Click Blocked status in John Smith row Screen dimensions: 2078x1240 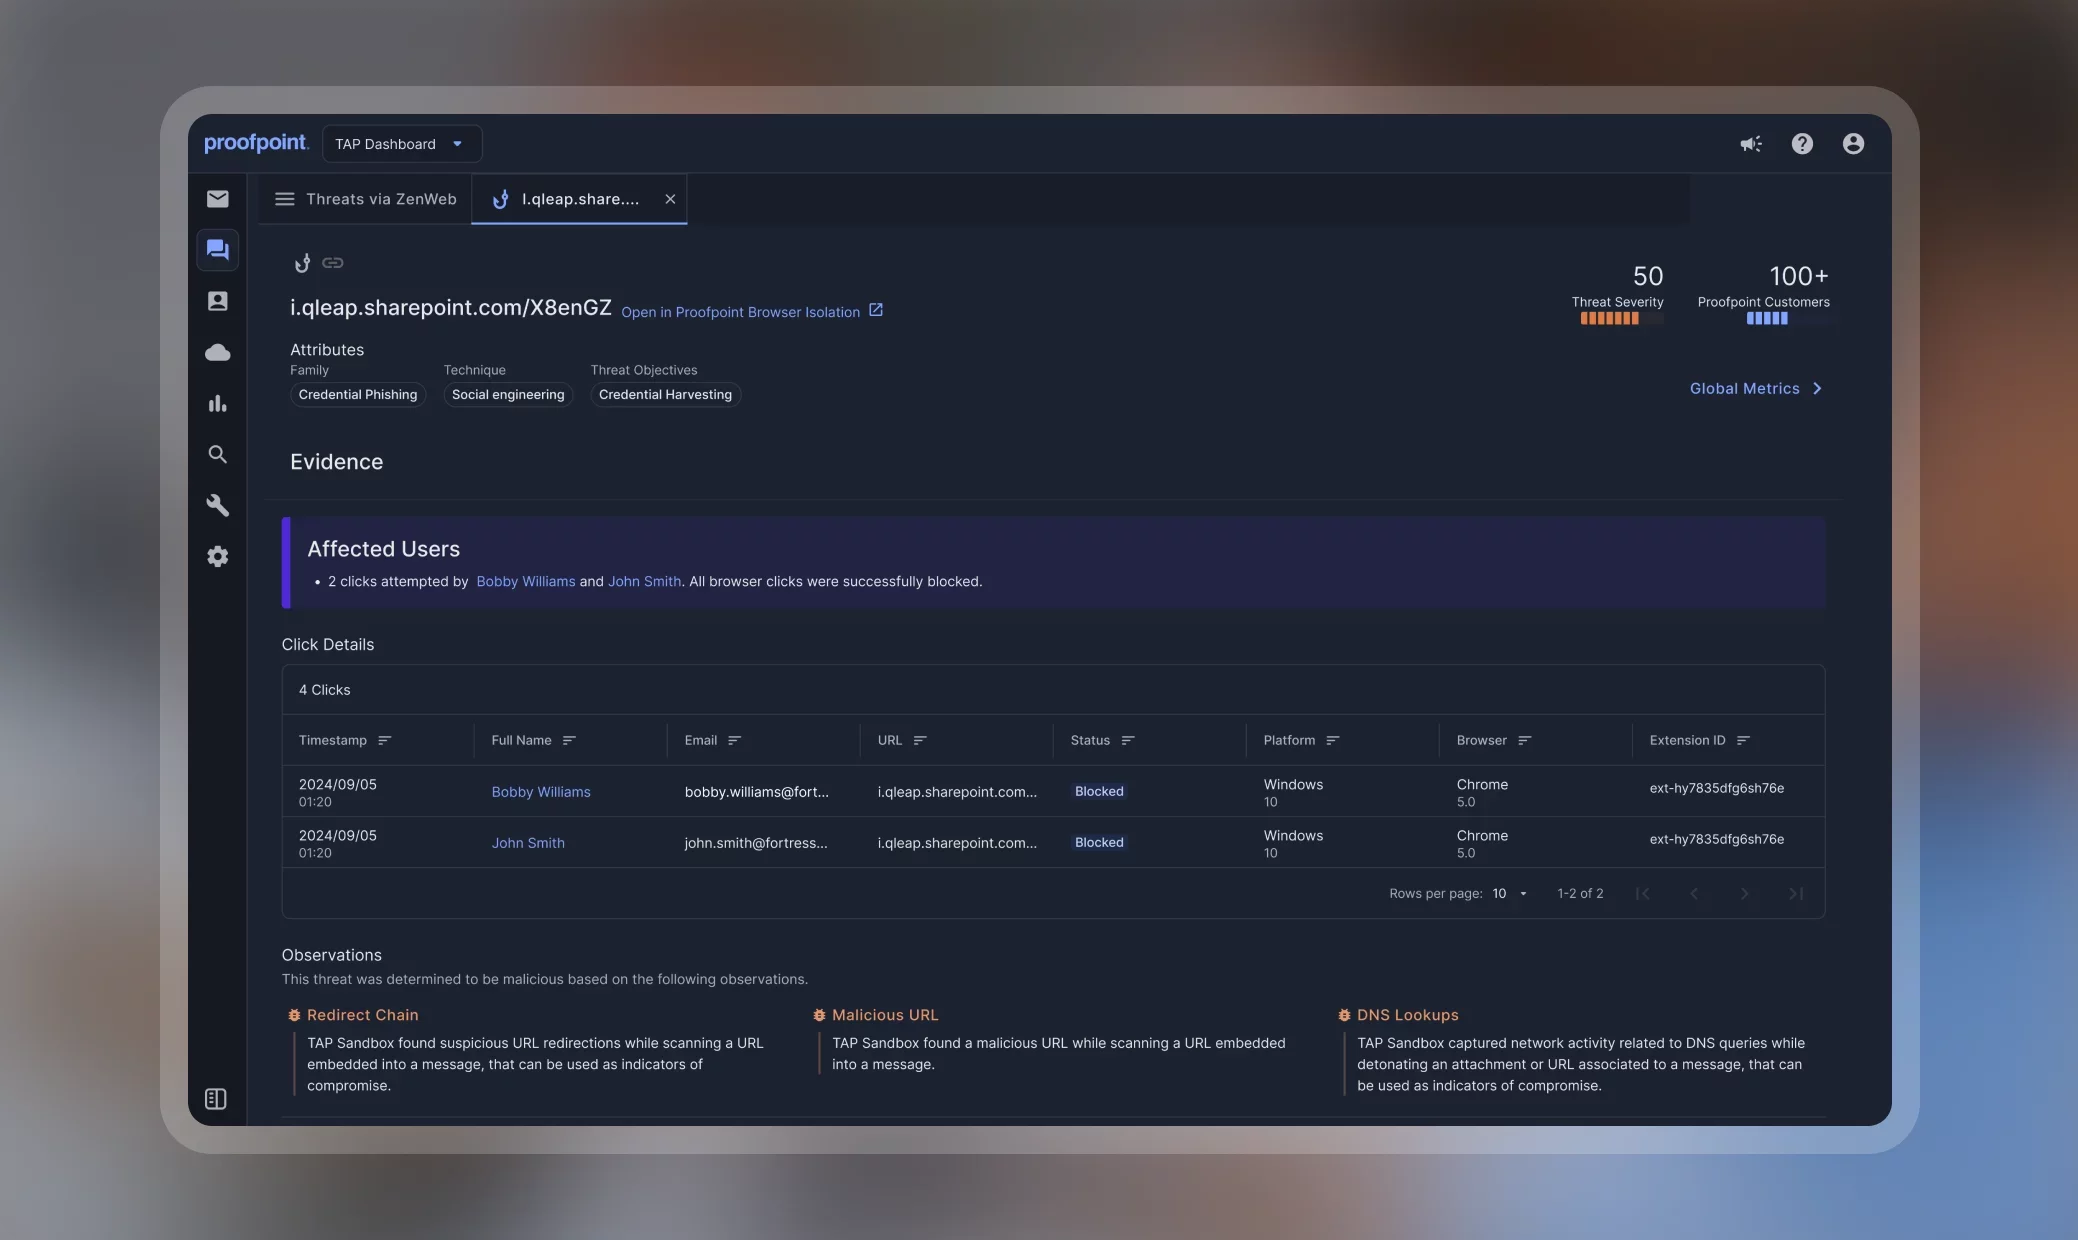coord(1099,843)
